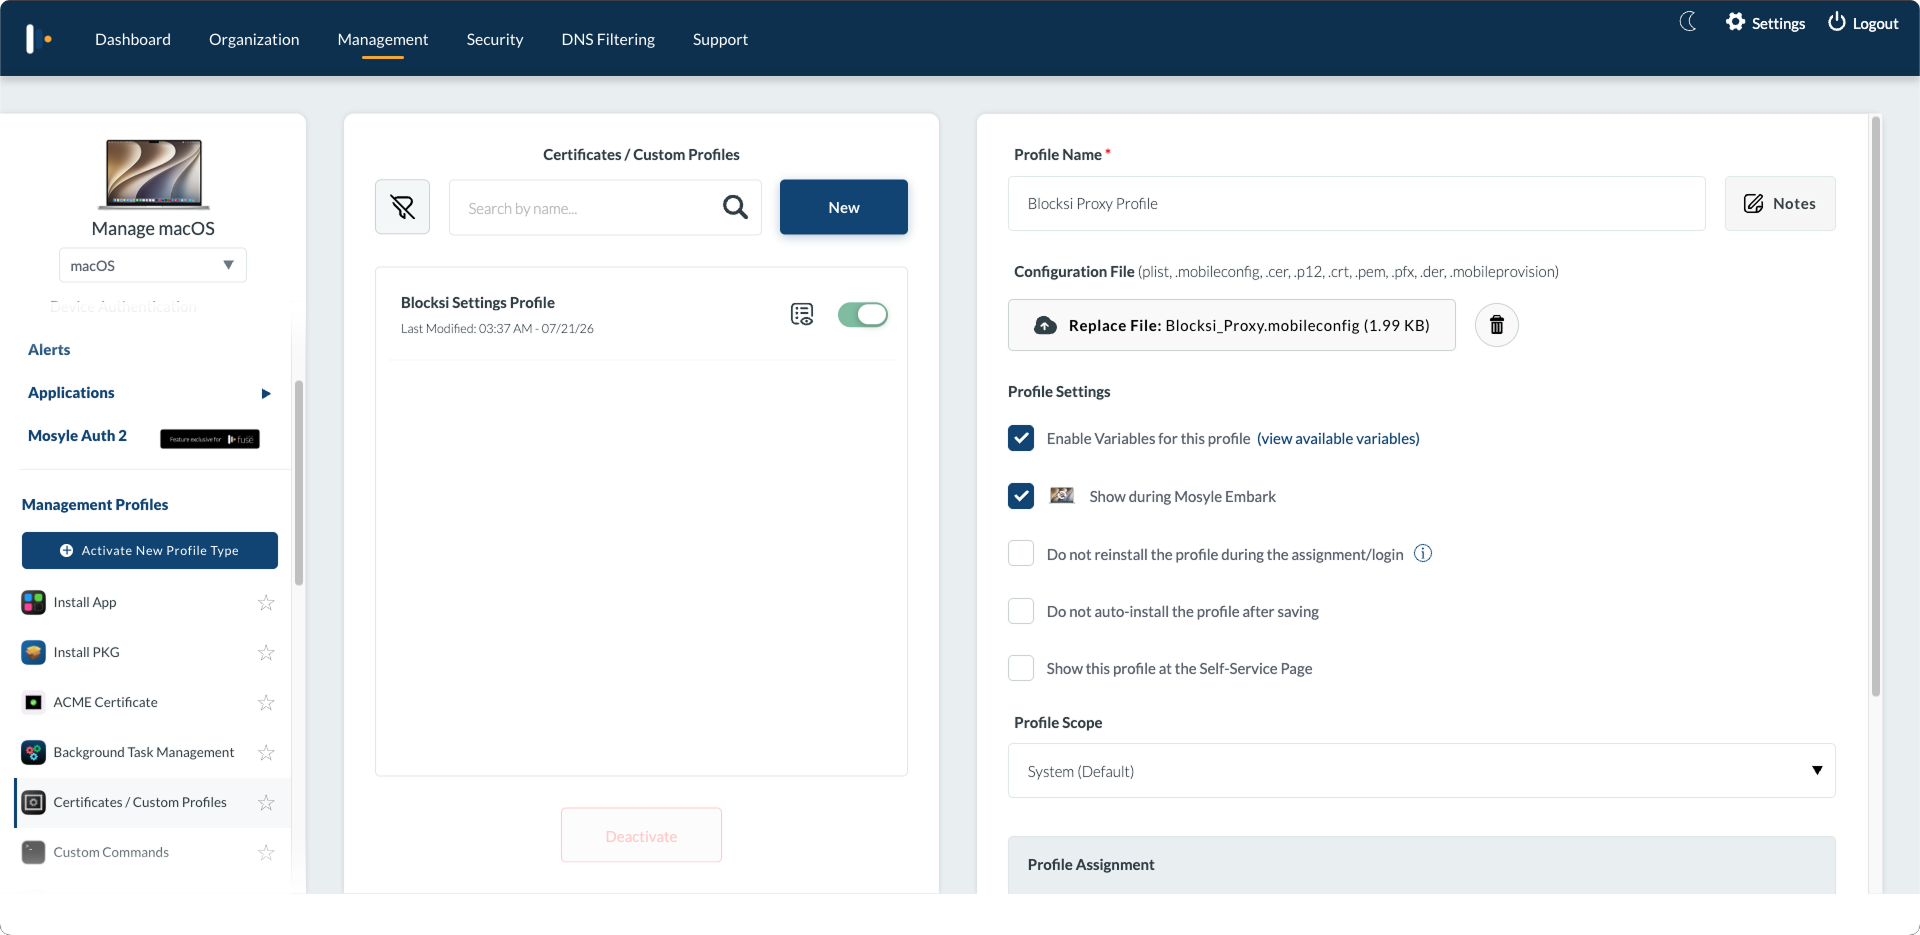Click the Logout power icon

pyautogui.click(x=1837, y=22)
